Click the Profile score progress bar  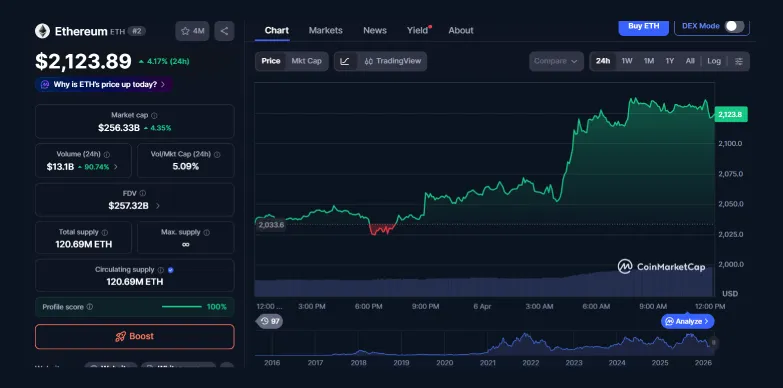[181, 307]
